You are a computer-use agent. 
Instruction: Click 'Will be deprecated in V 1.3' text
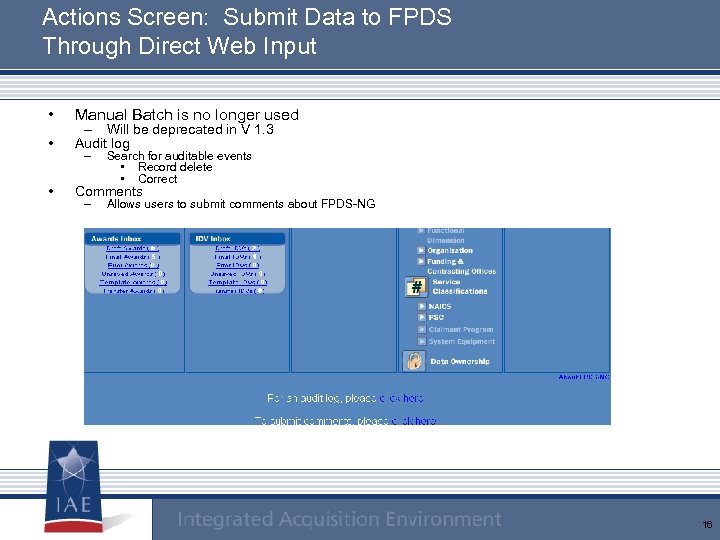click(x=190, y=129)
